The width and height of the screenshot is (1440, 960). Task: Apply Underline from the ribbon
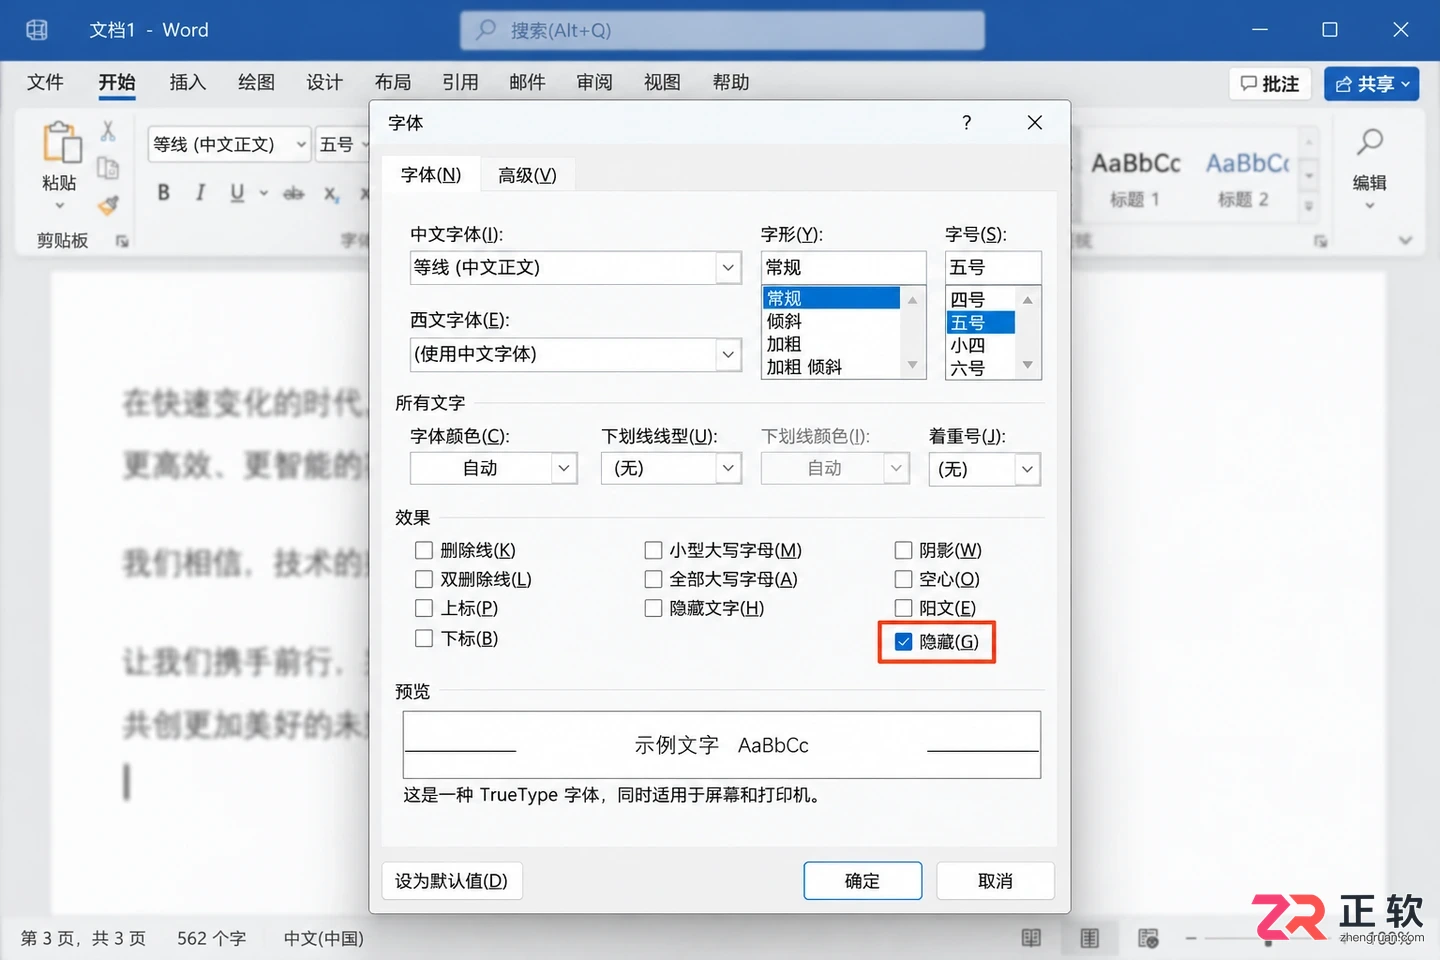coord(237,193)
